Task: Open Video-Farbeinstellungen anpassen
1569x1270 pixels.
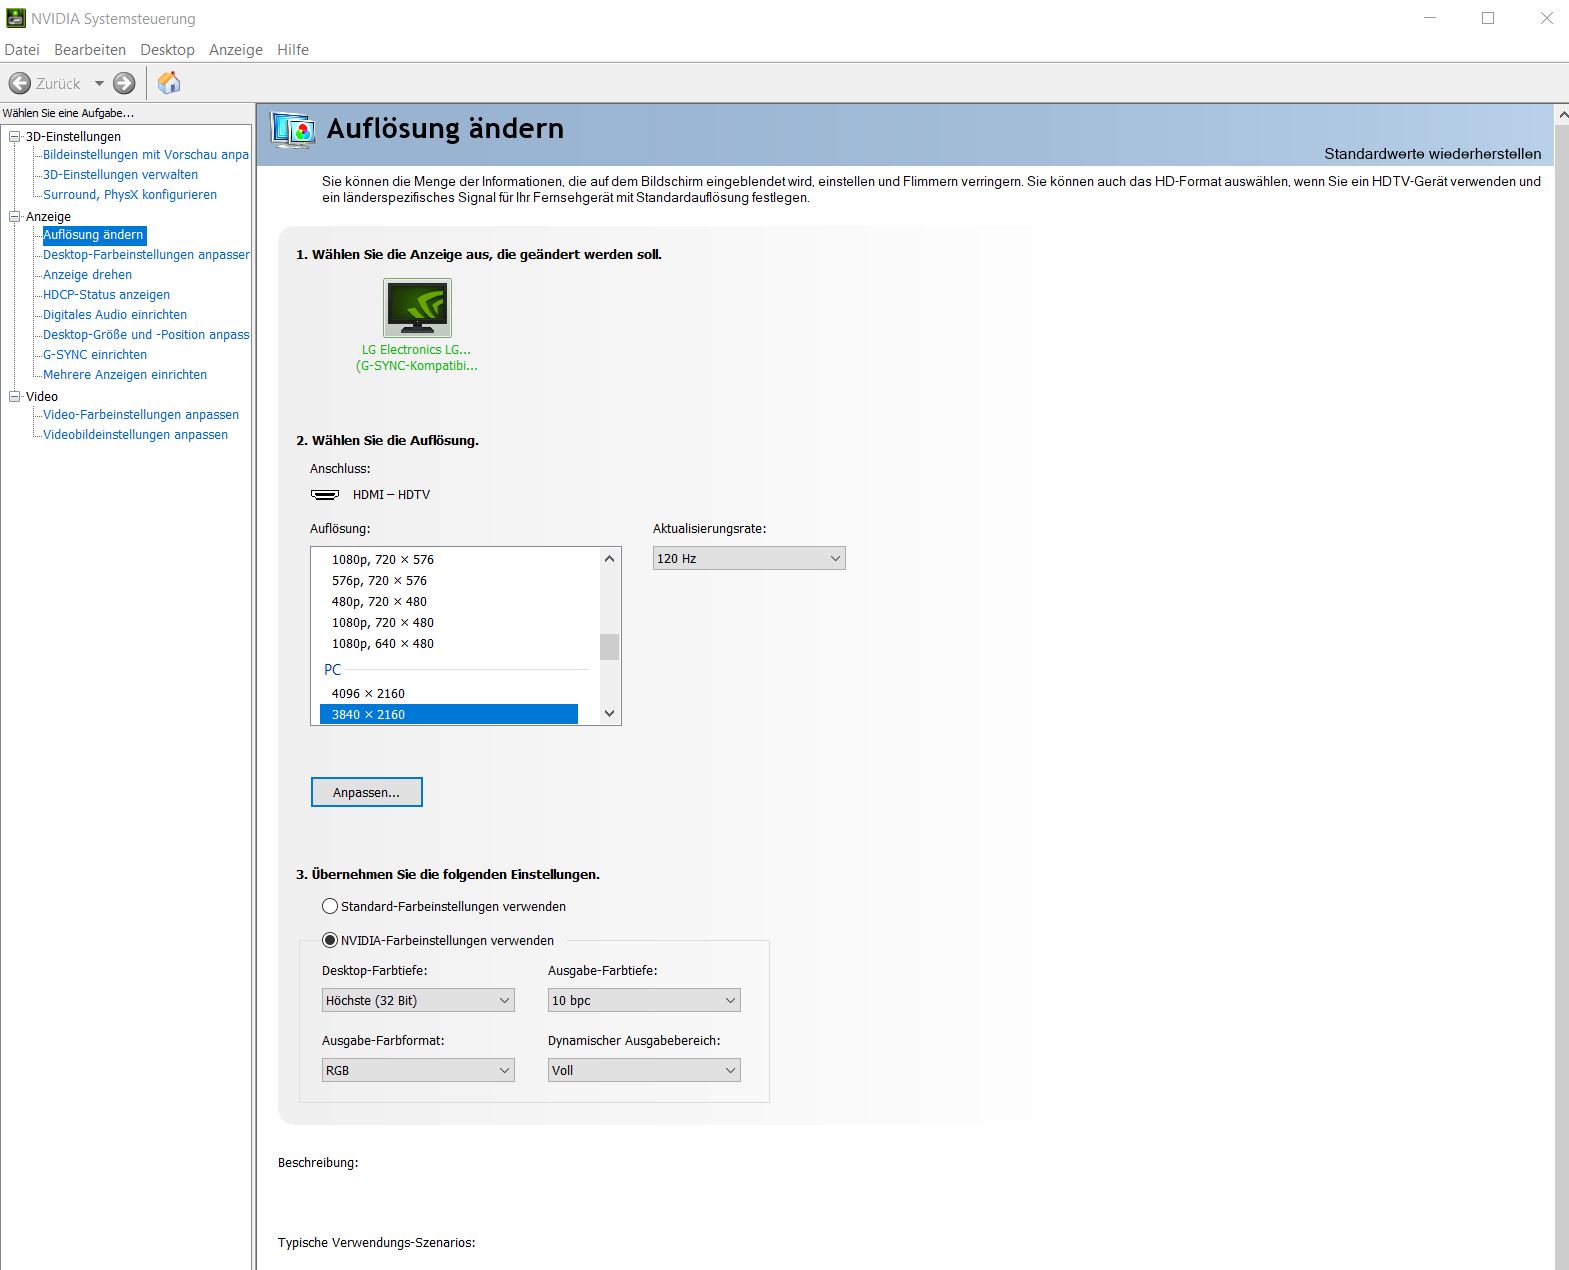Action: coord(141,414)
